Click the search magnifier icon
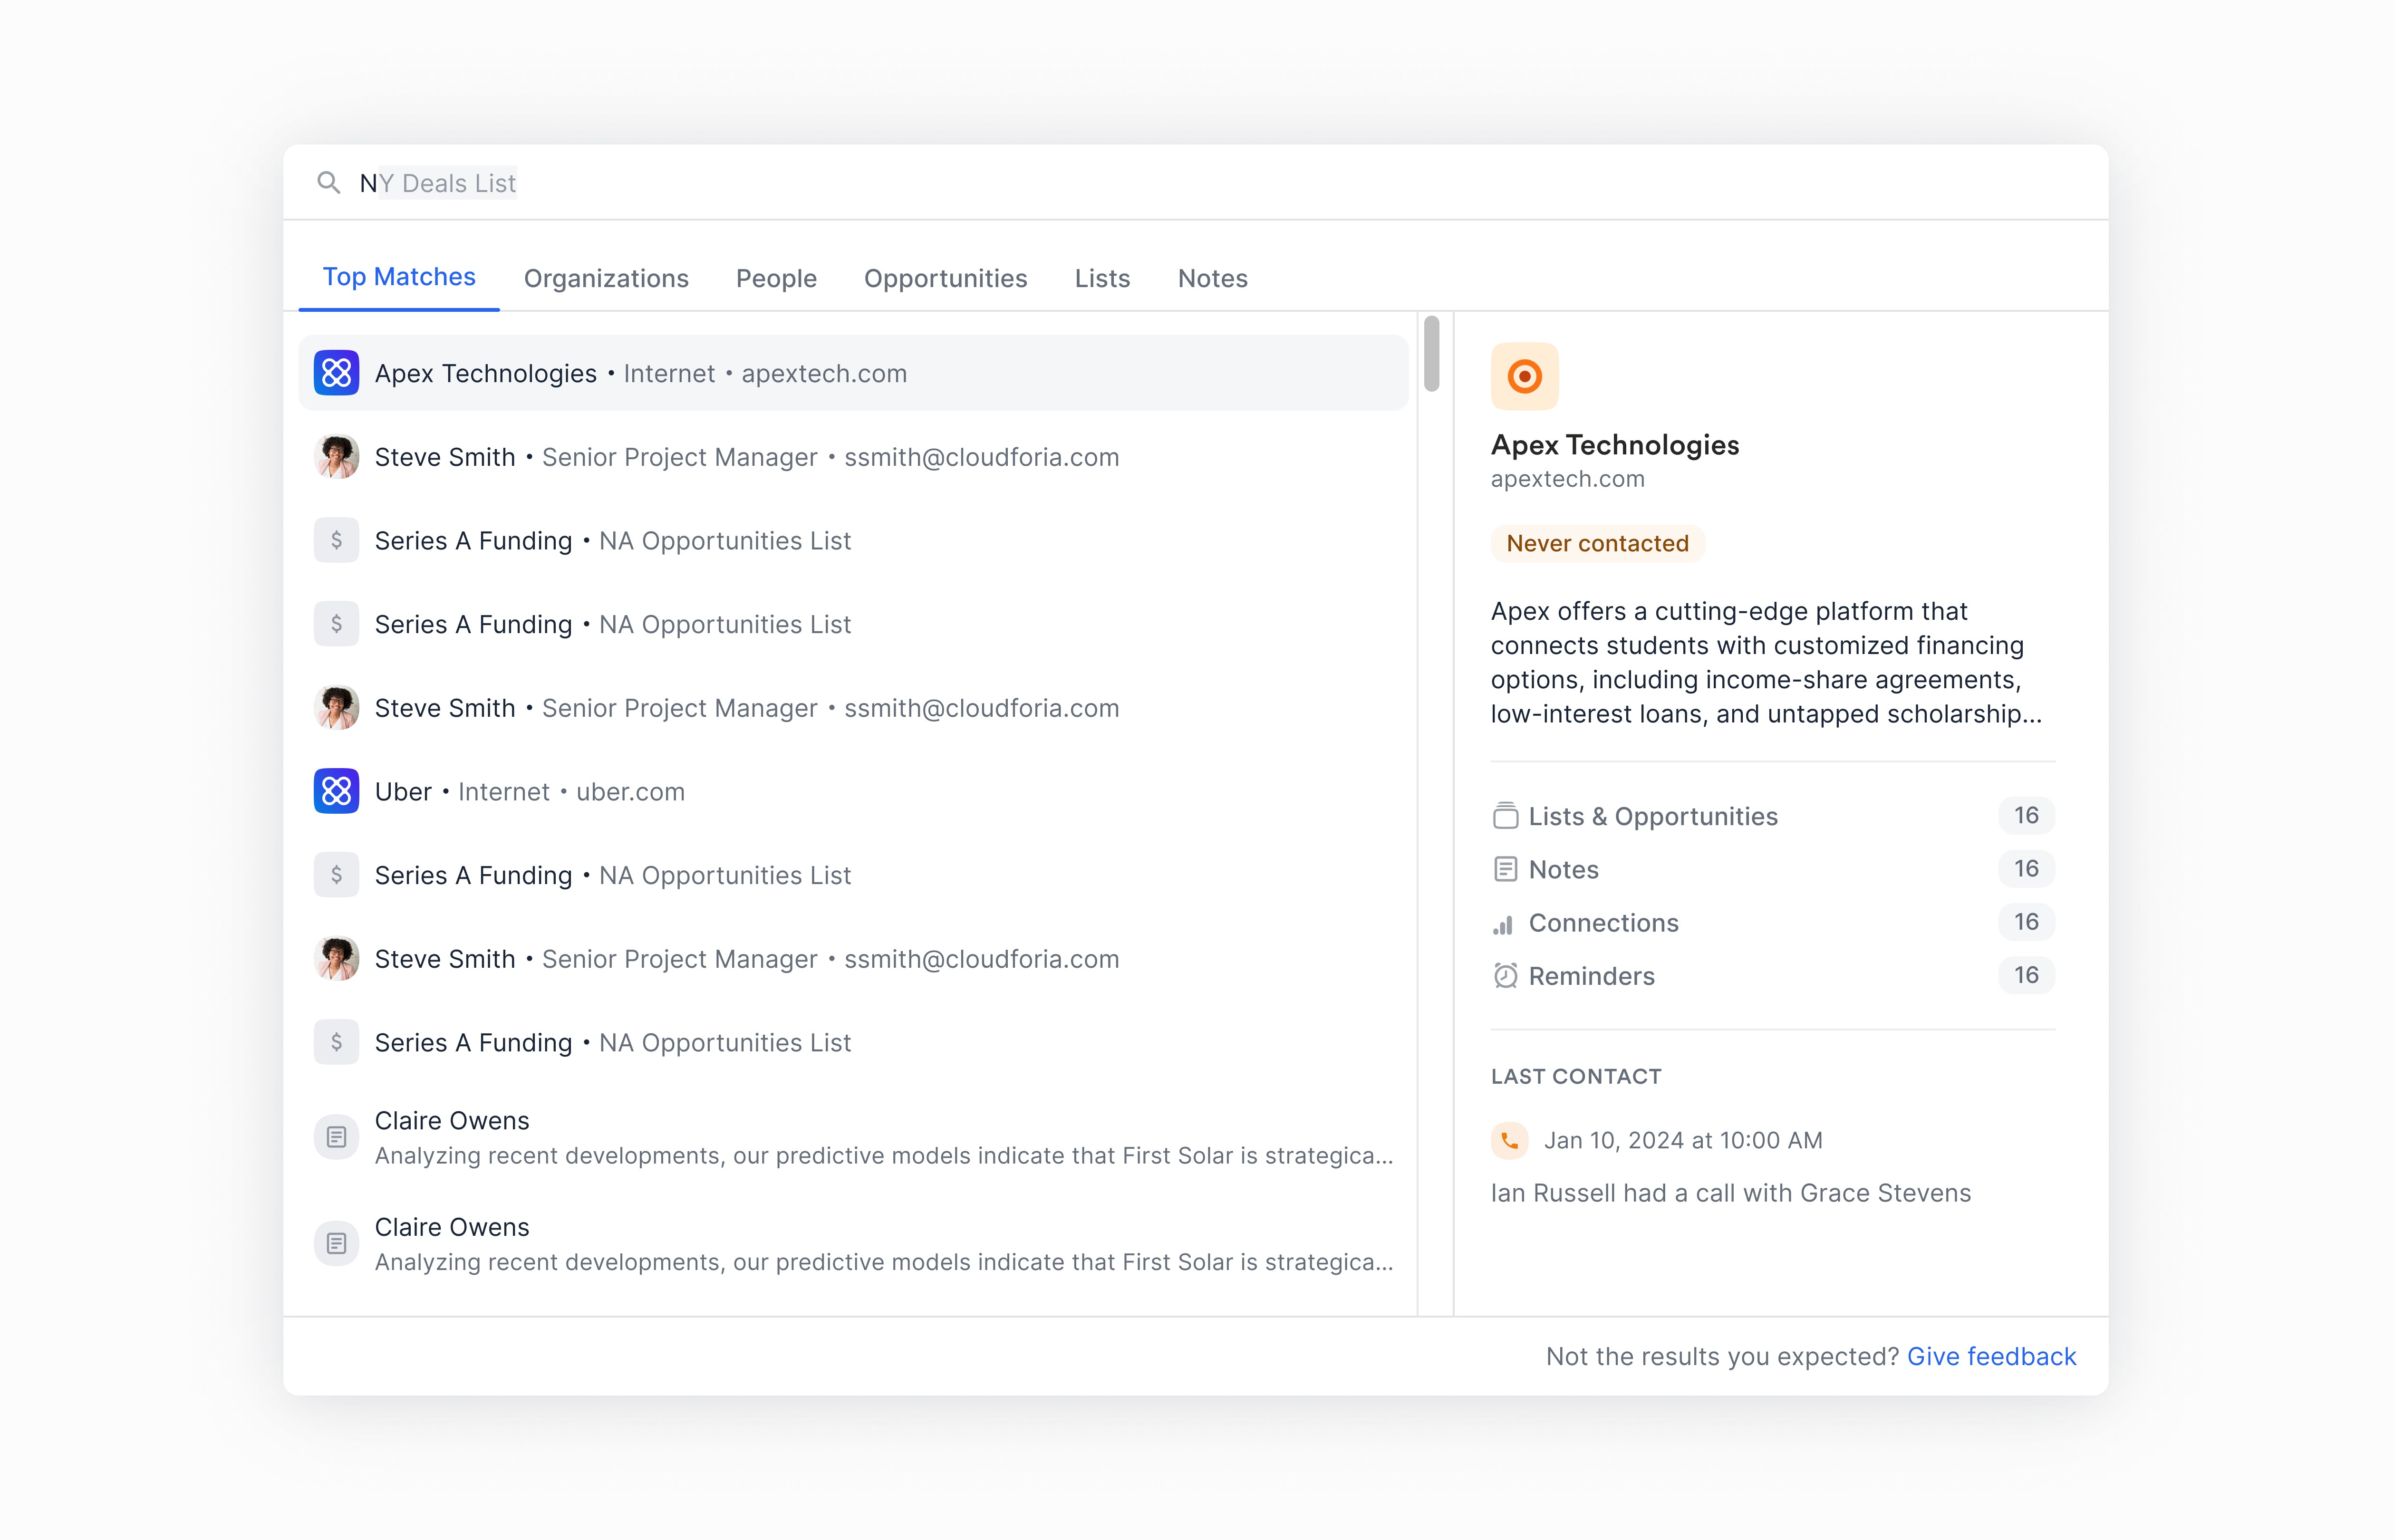 [328, 183]
